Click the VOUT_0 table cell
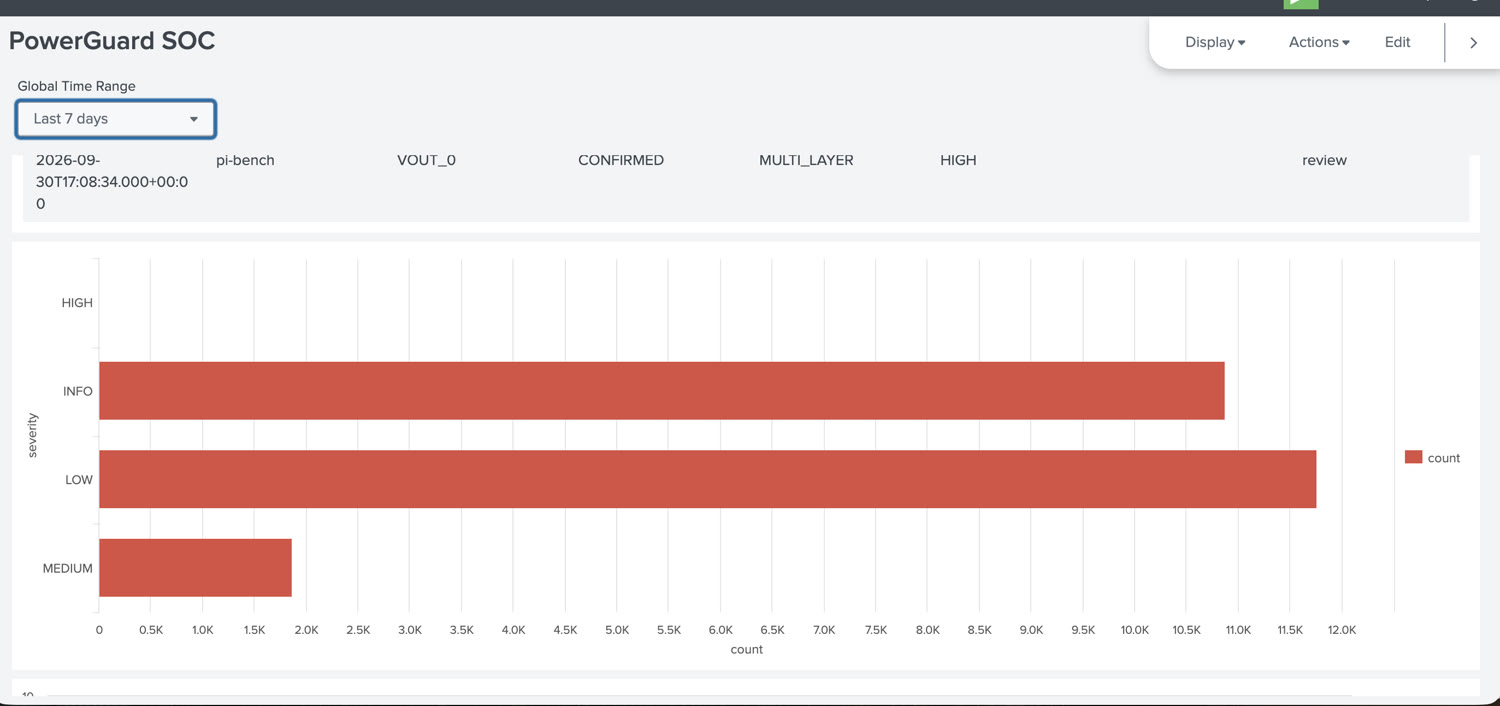This screenshot has height=706, width=1500. 426,160
